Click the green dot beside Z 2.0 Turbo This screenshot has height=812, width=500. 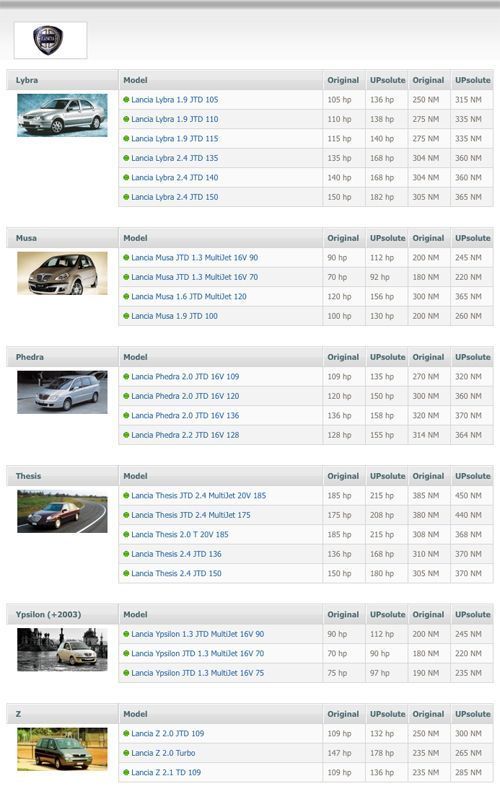(x=126, y=753)
